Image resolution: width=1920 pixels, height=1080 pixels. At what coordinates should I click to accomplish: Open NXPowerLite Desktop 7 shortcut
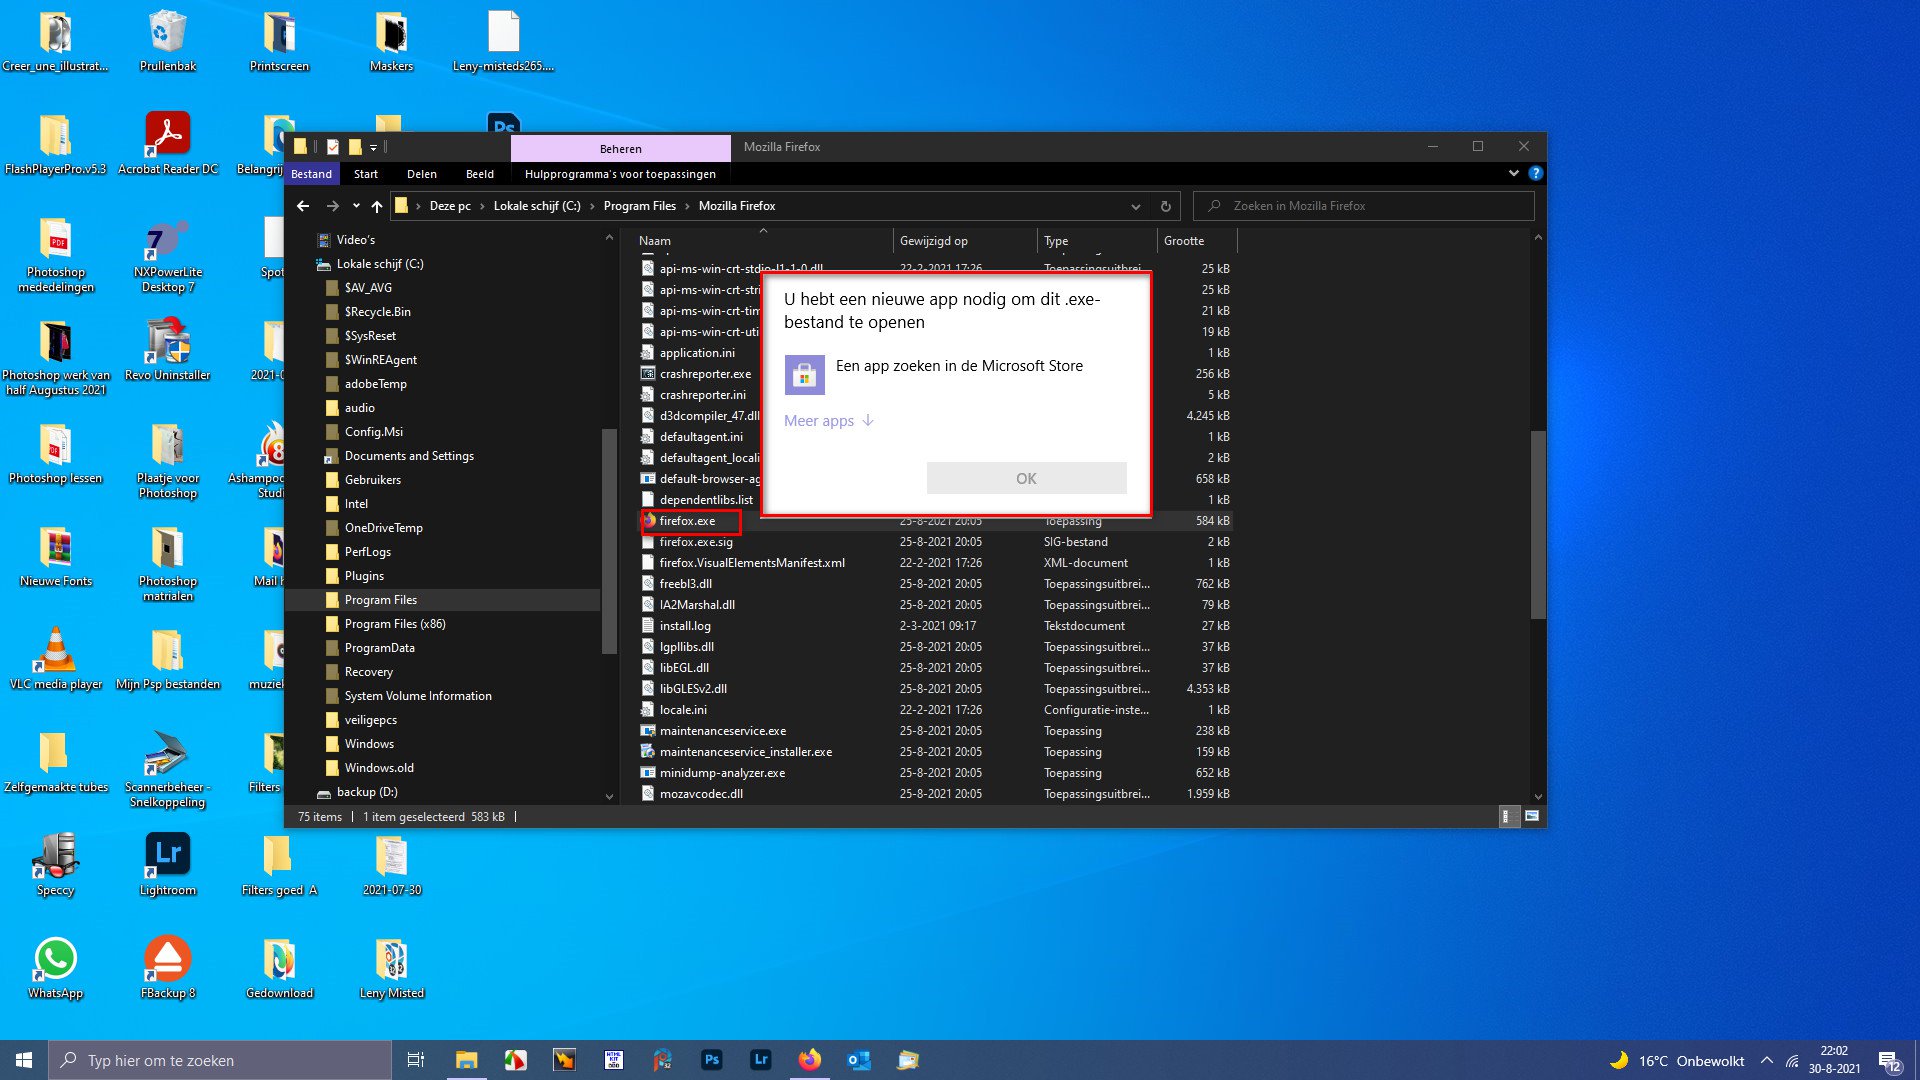pos(167,255)
